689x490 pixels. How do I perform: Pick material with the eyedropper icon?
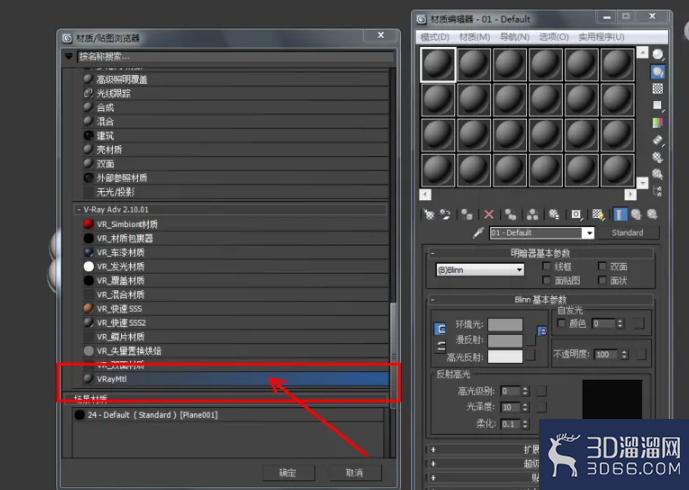478,232
